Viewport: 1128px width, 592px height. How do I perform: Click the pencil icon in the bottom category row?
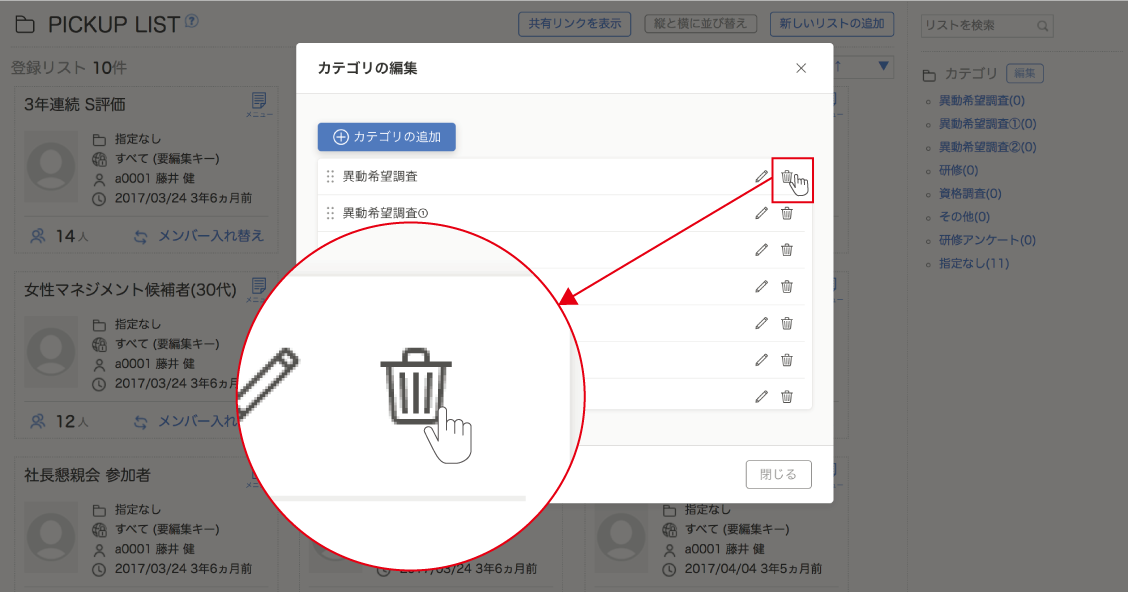[x=761, y=396]
